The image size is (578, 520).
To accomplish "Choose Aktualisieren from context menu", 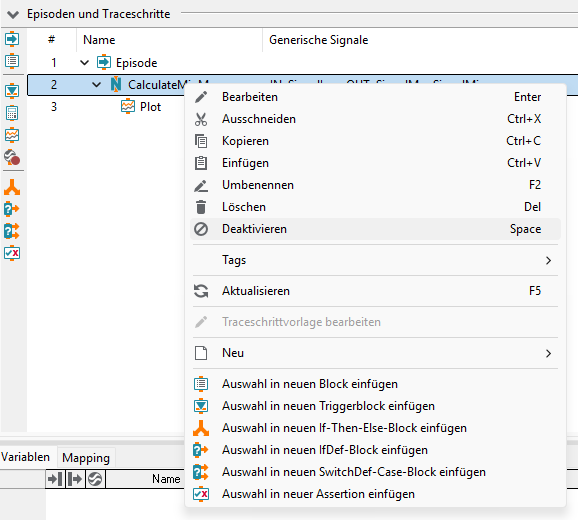I will (x=375, y=291).
